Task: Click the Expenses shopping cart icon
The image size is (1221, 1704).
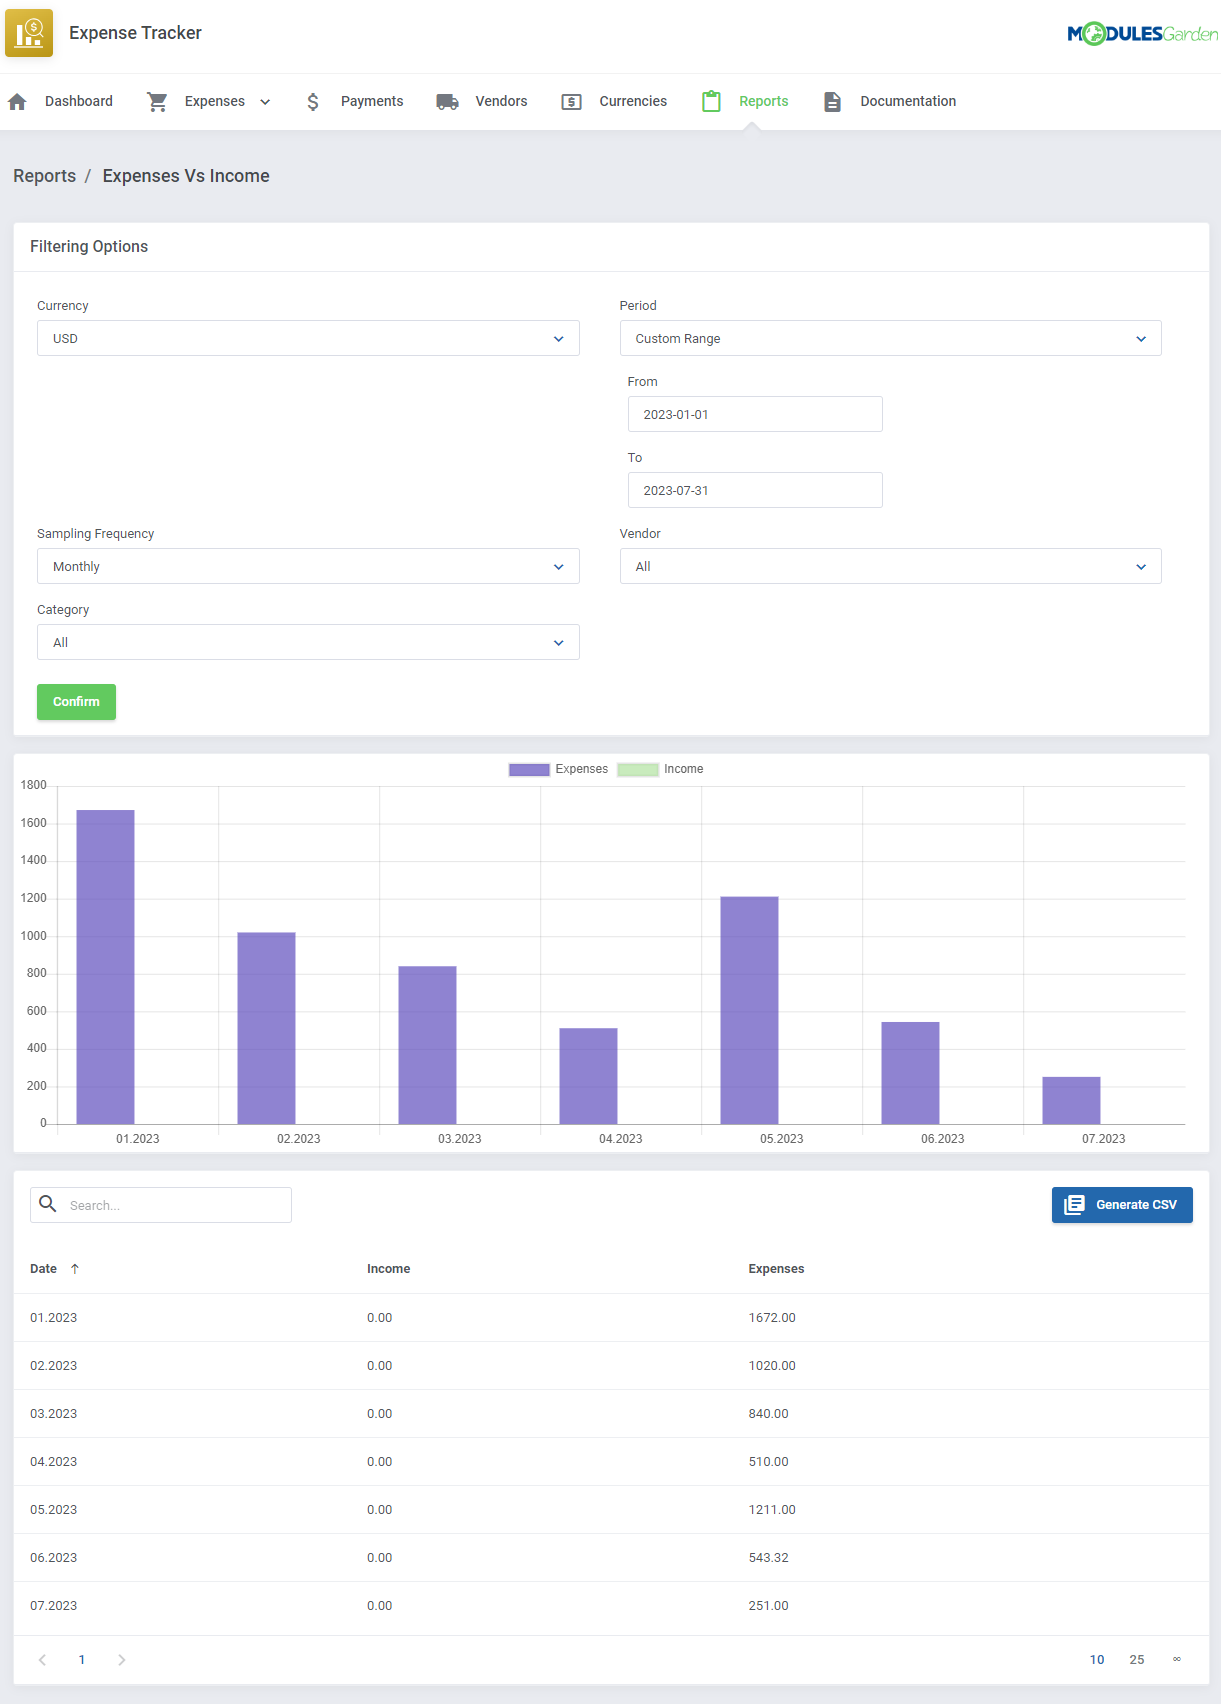Action: 157,102
